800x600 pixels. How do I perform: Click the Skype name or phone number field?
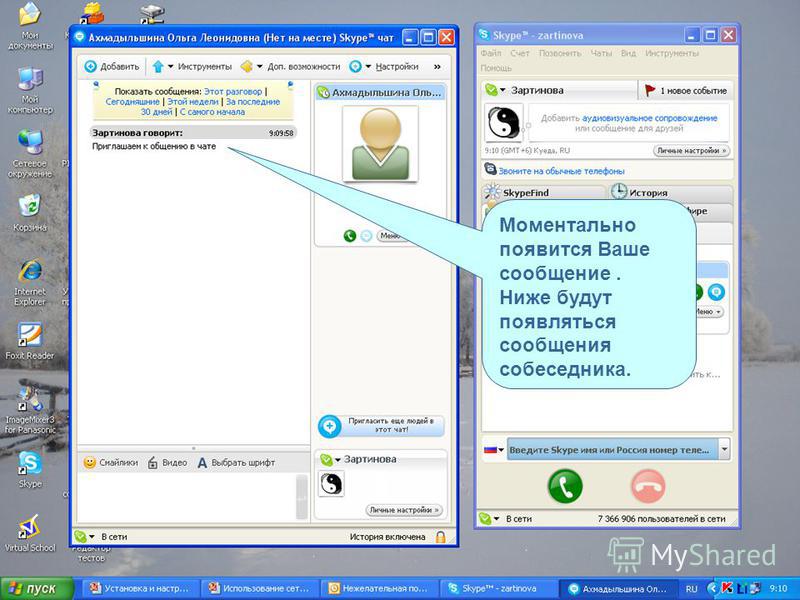[x=612, y=449]
